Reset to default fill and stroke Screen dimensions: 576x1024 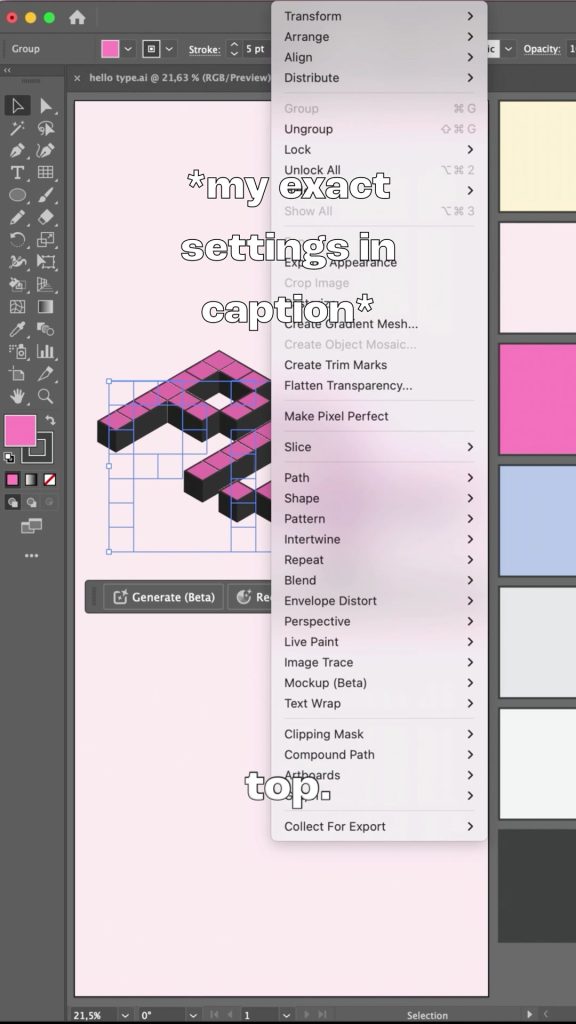click(x=9, y=458)
